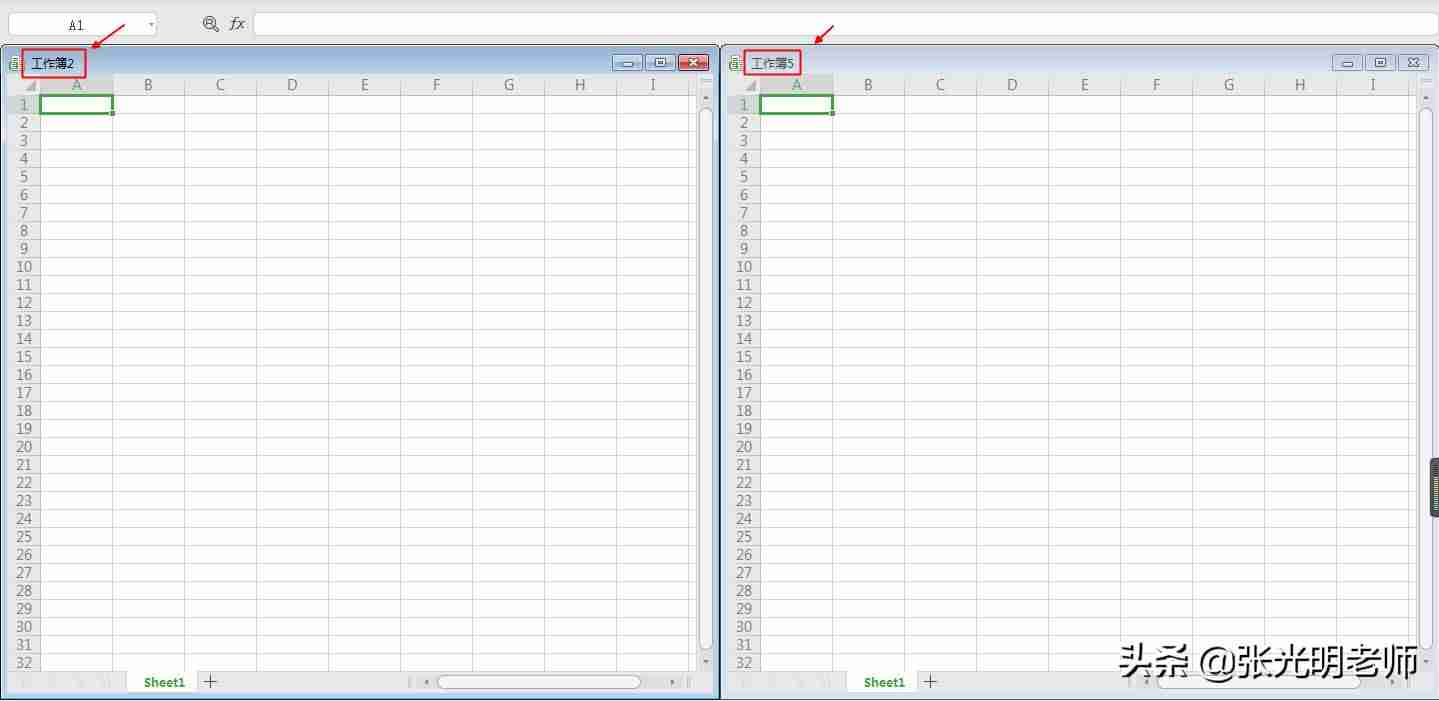Select row 5 header in 工作簿2

pyautogui.click(x=24, y=177)
